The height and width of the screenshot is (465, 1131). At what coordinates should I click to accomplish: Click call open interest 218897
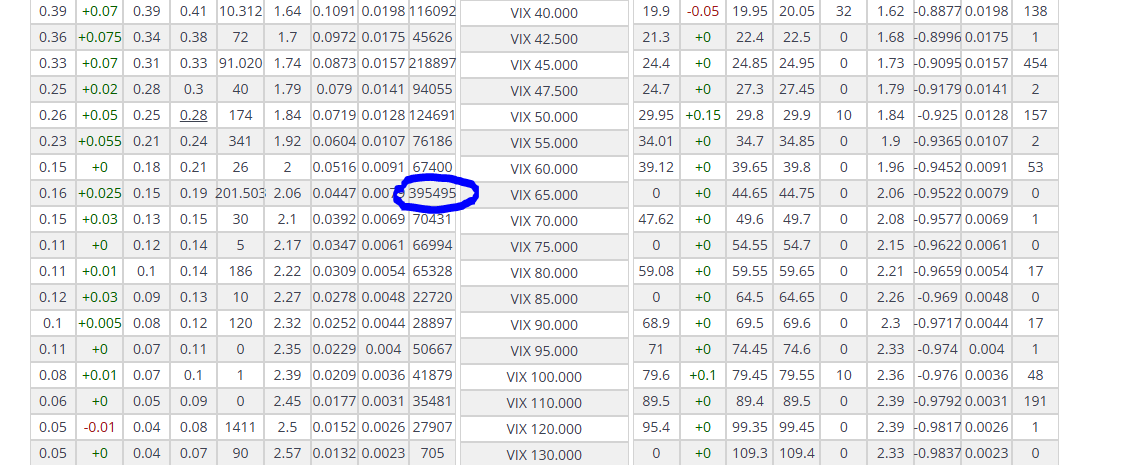(x=432, y=63)
